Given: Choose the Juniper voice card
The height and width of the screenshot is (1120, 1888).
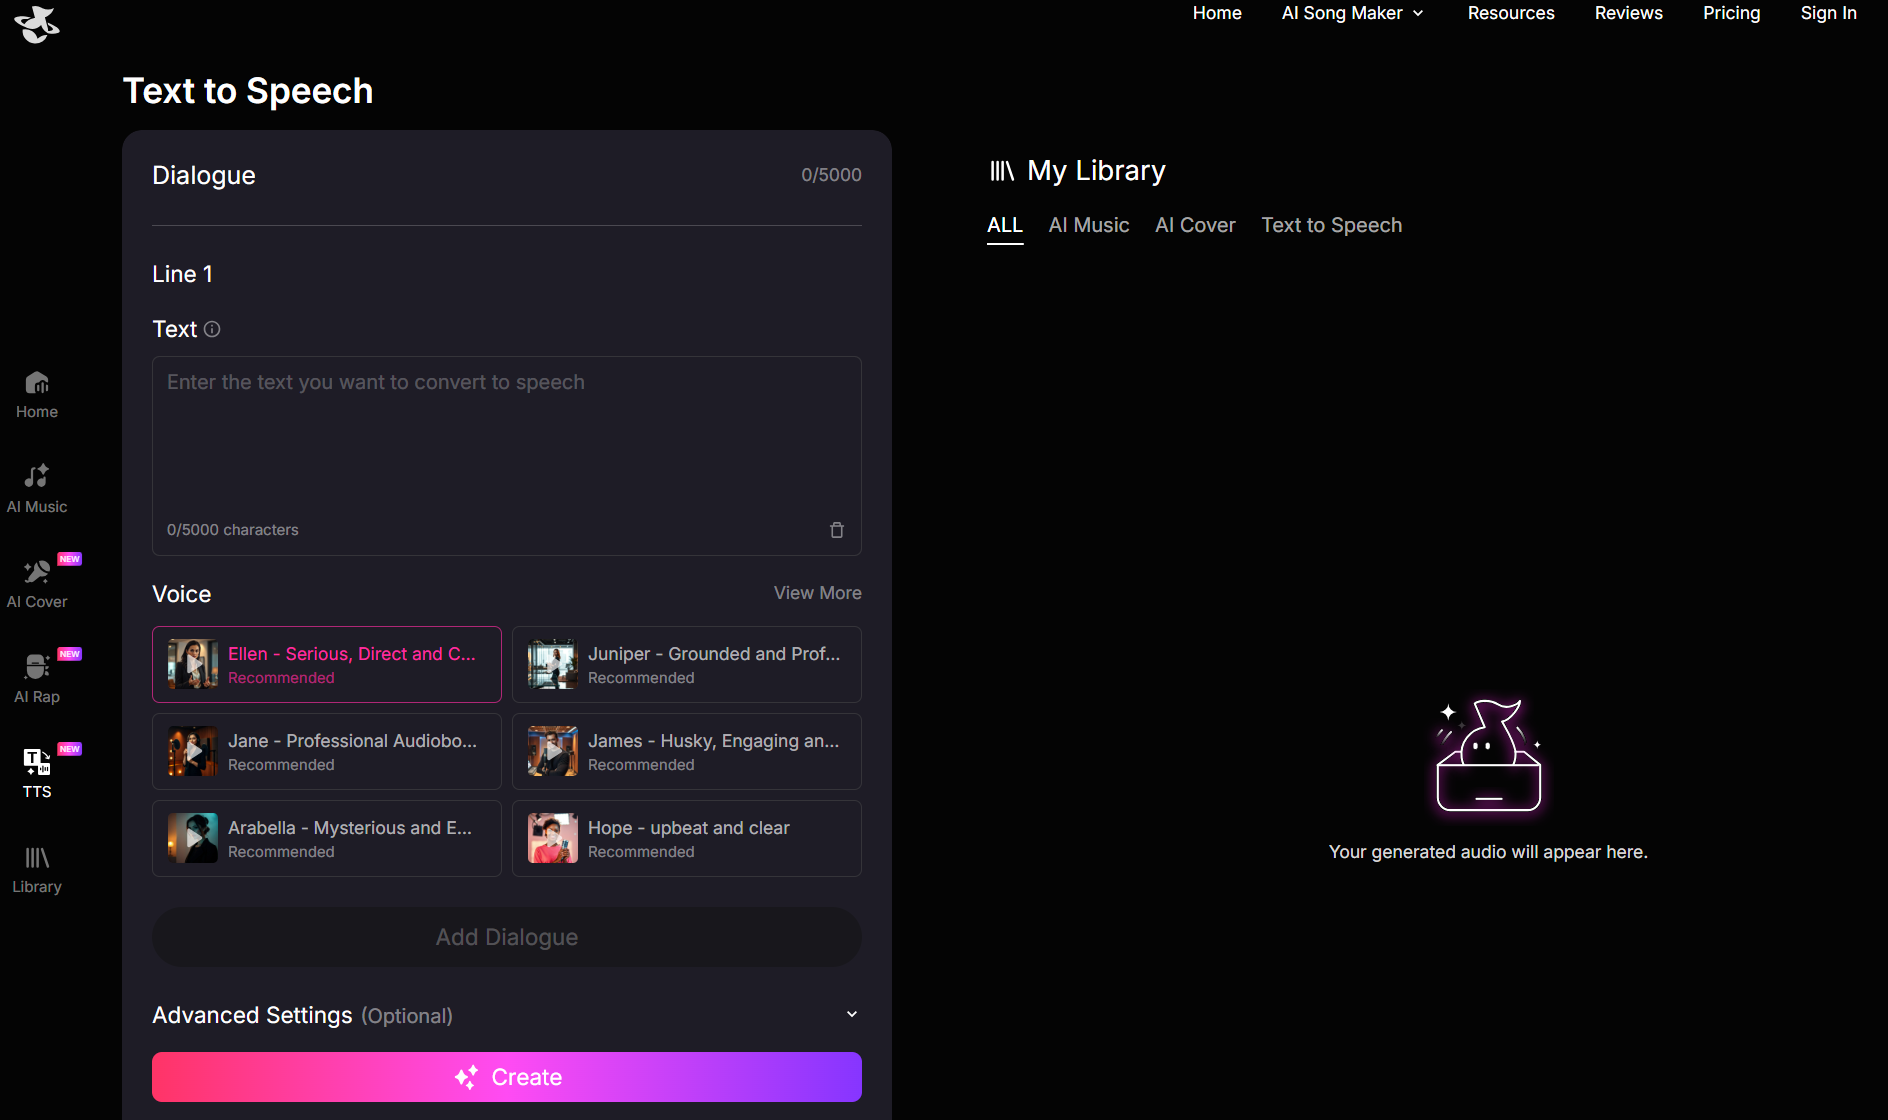Looking at the screenshot, I should coord(687,665).
